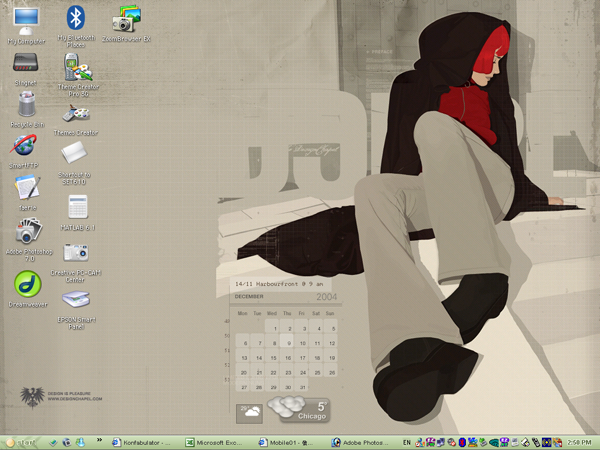Click the first quick launch checkmark icon
Viewport: 600px width, 450px height.
pos(53,443)
